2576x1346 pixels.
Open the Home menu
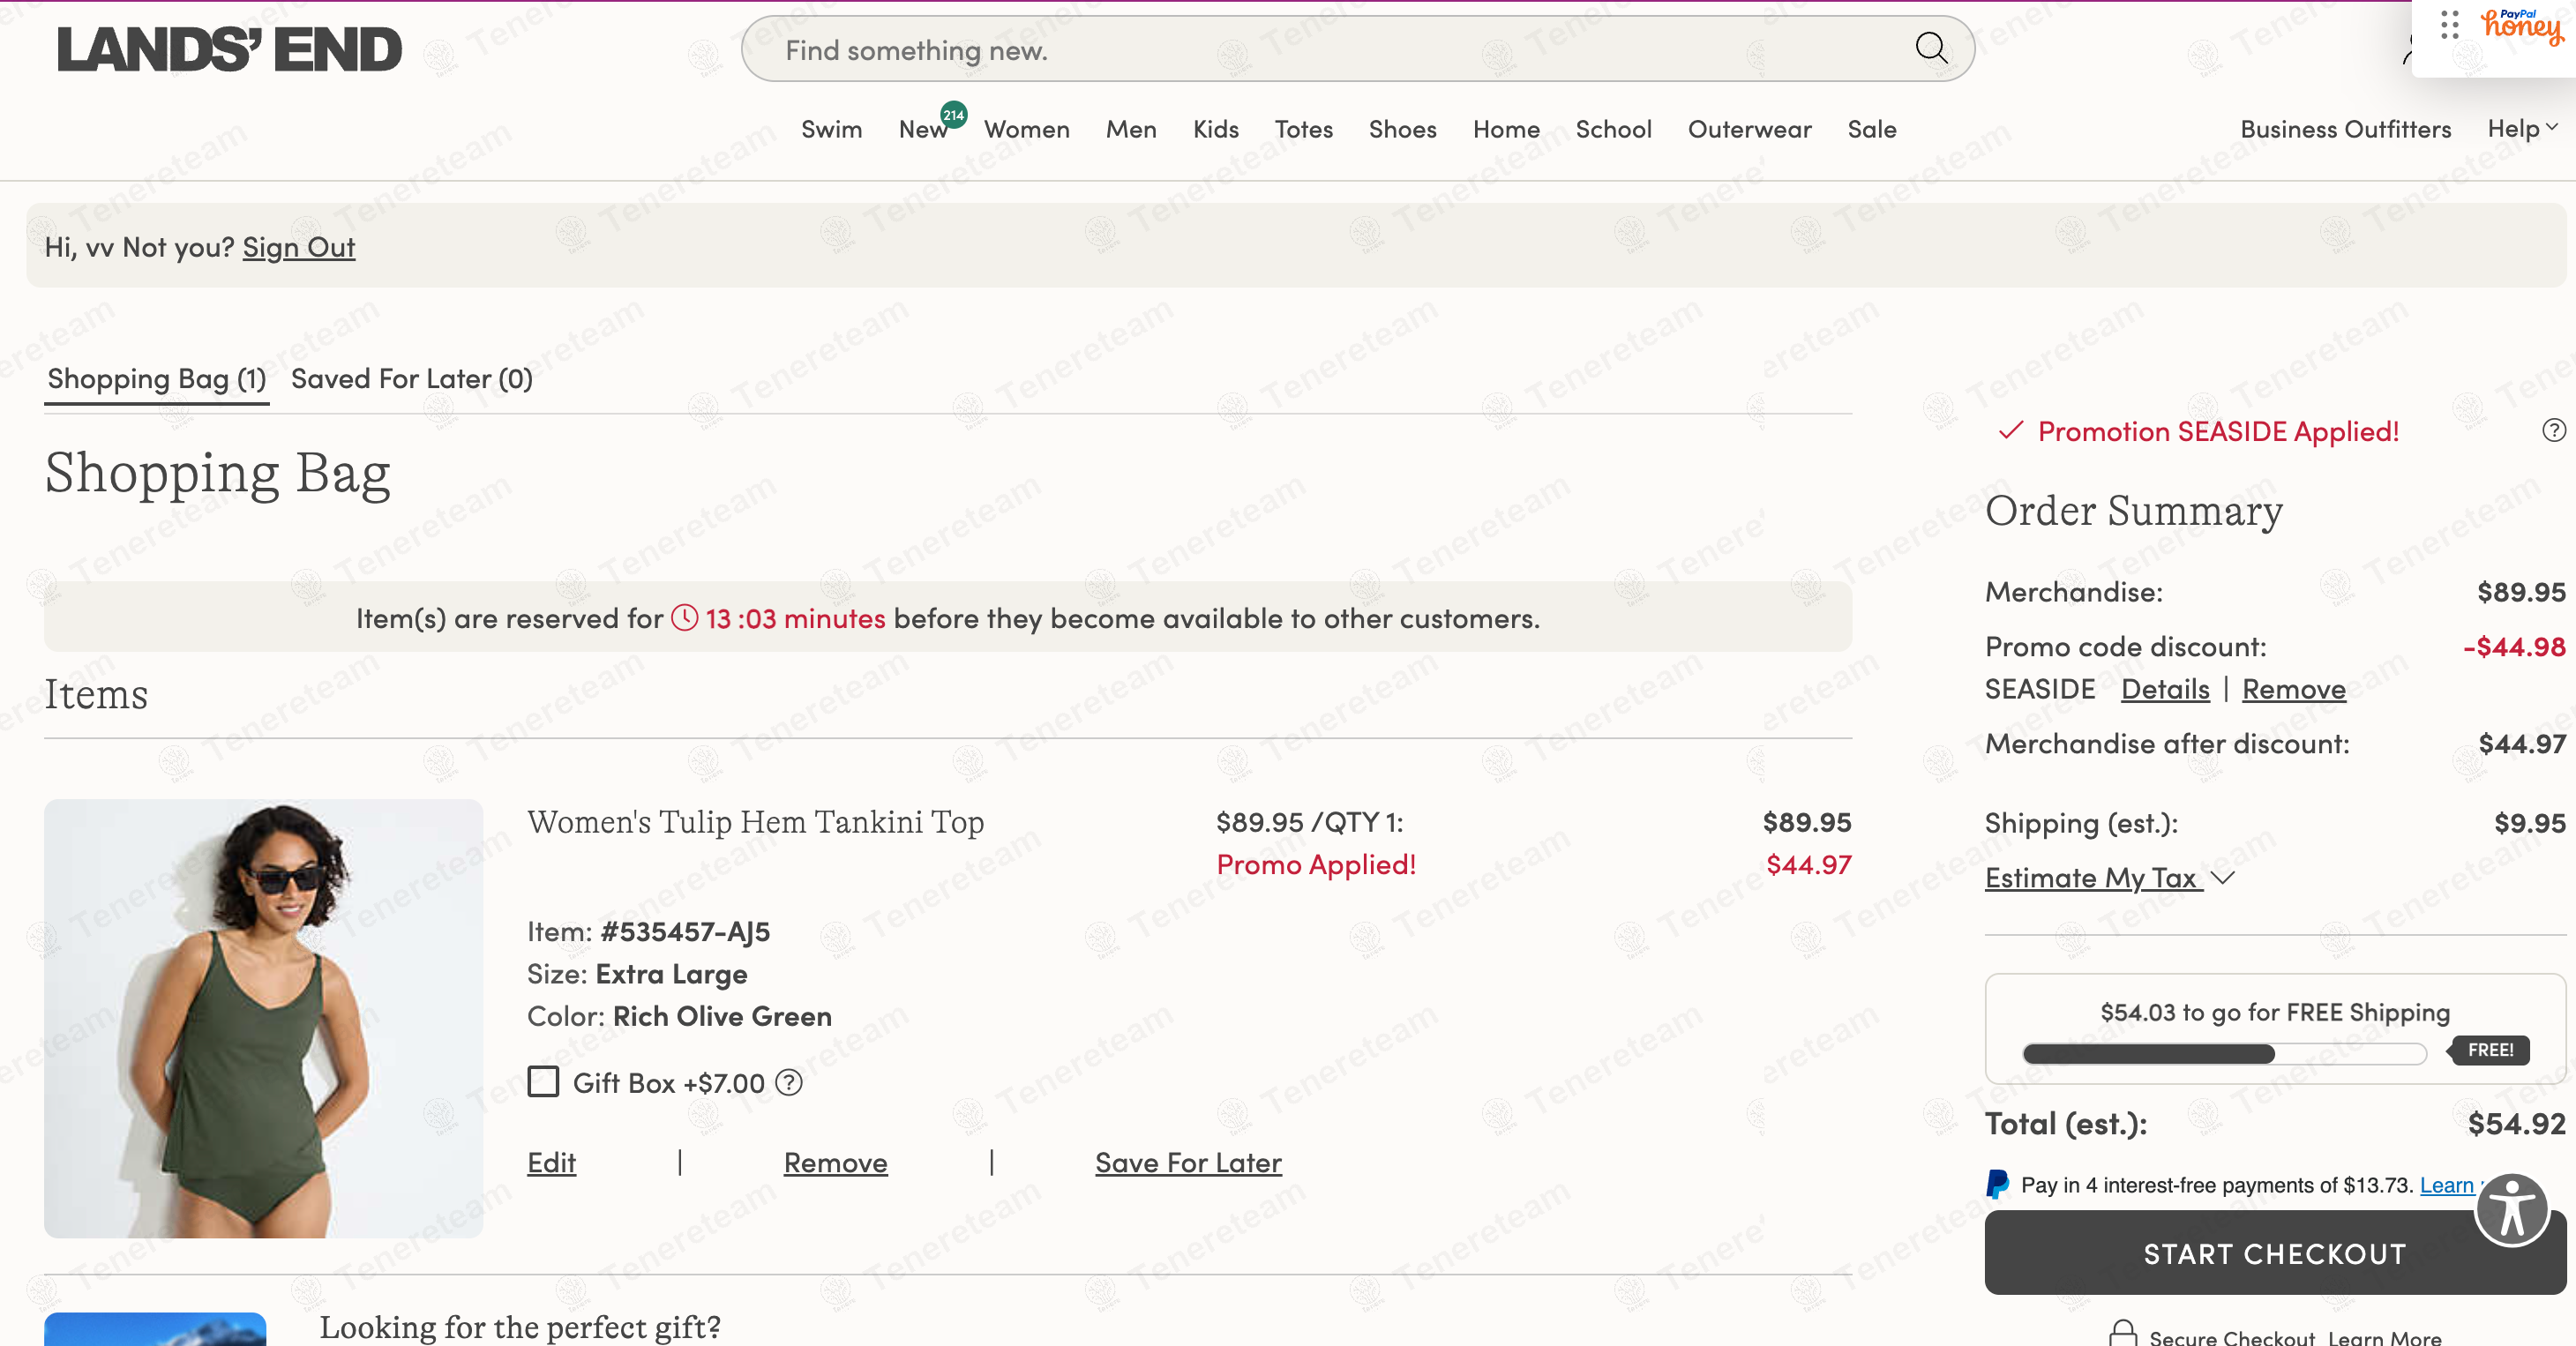(1506, 129)
